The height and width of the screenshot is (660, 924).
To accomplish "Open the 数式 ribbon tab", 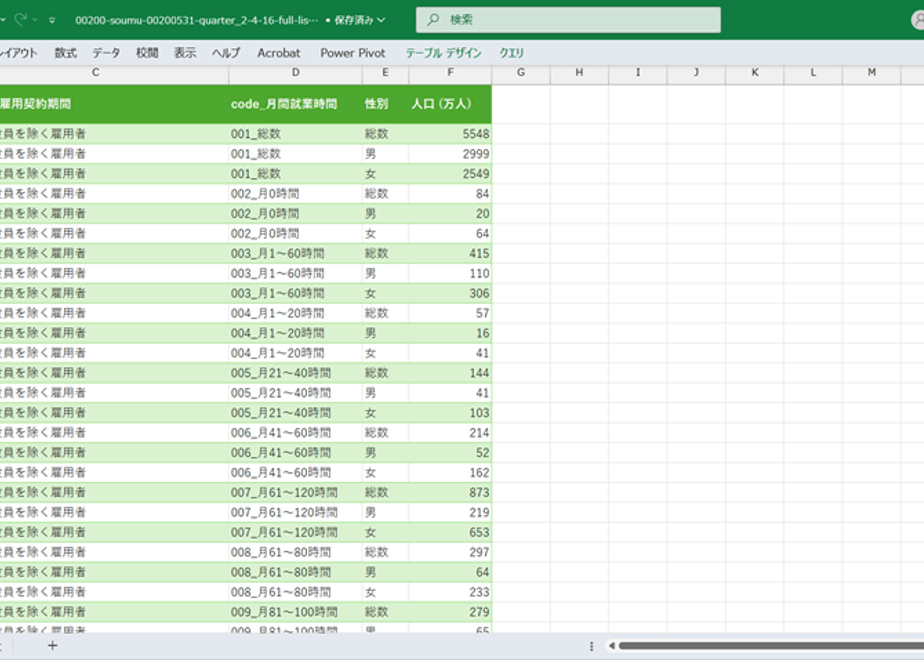I will click(65, 53).
